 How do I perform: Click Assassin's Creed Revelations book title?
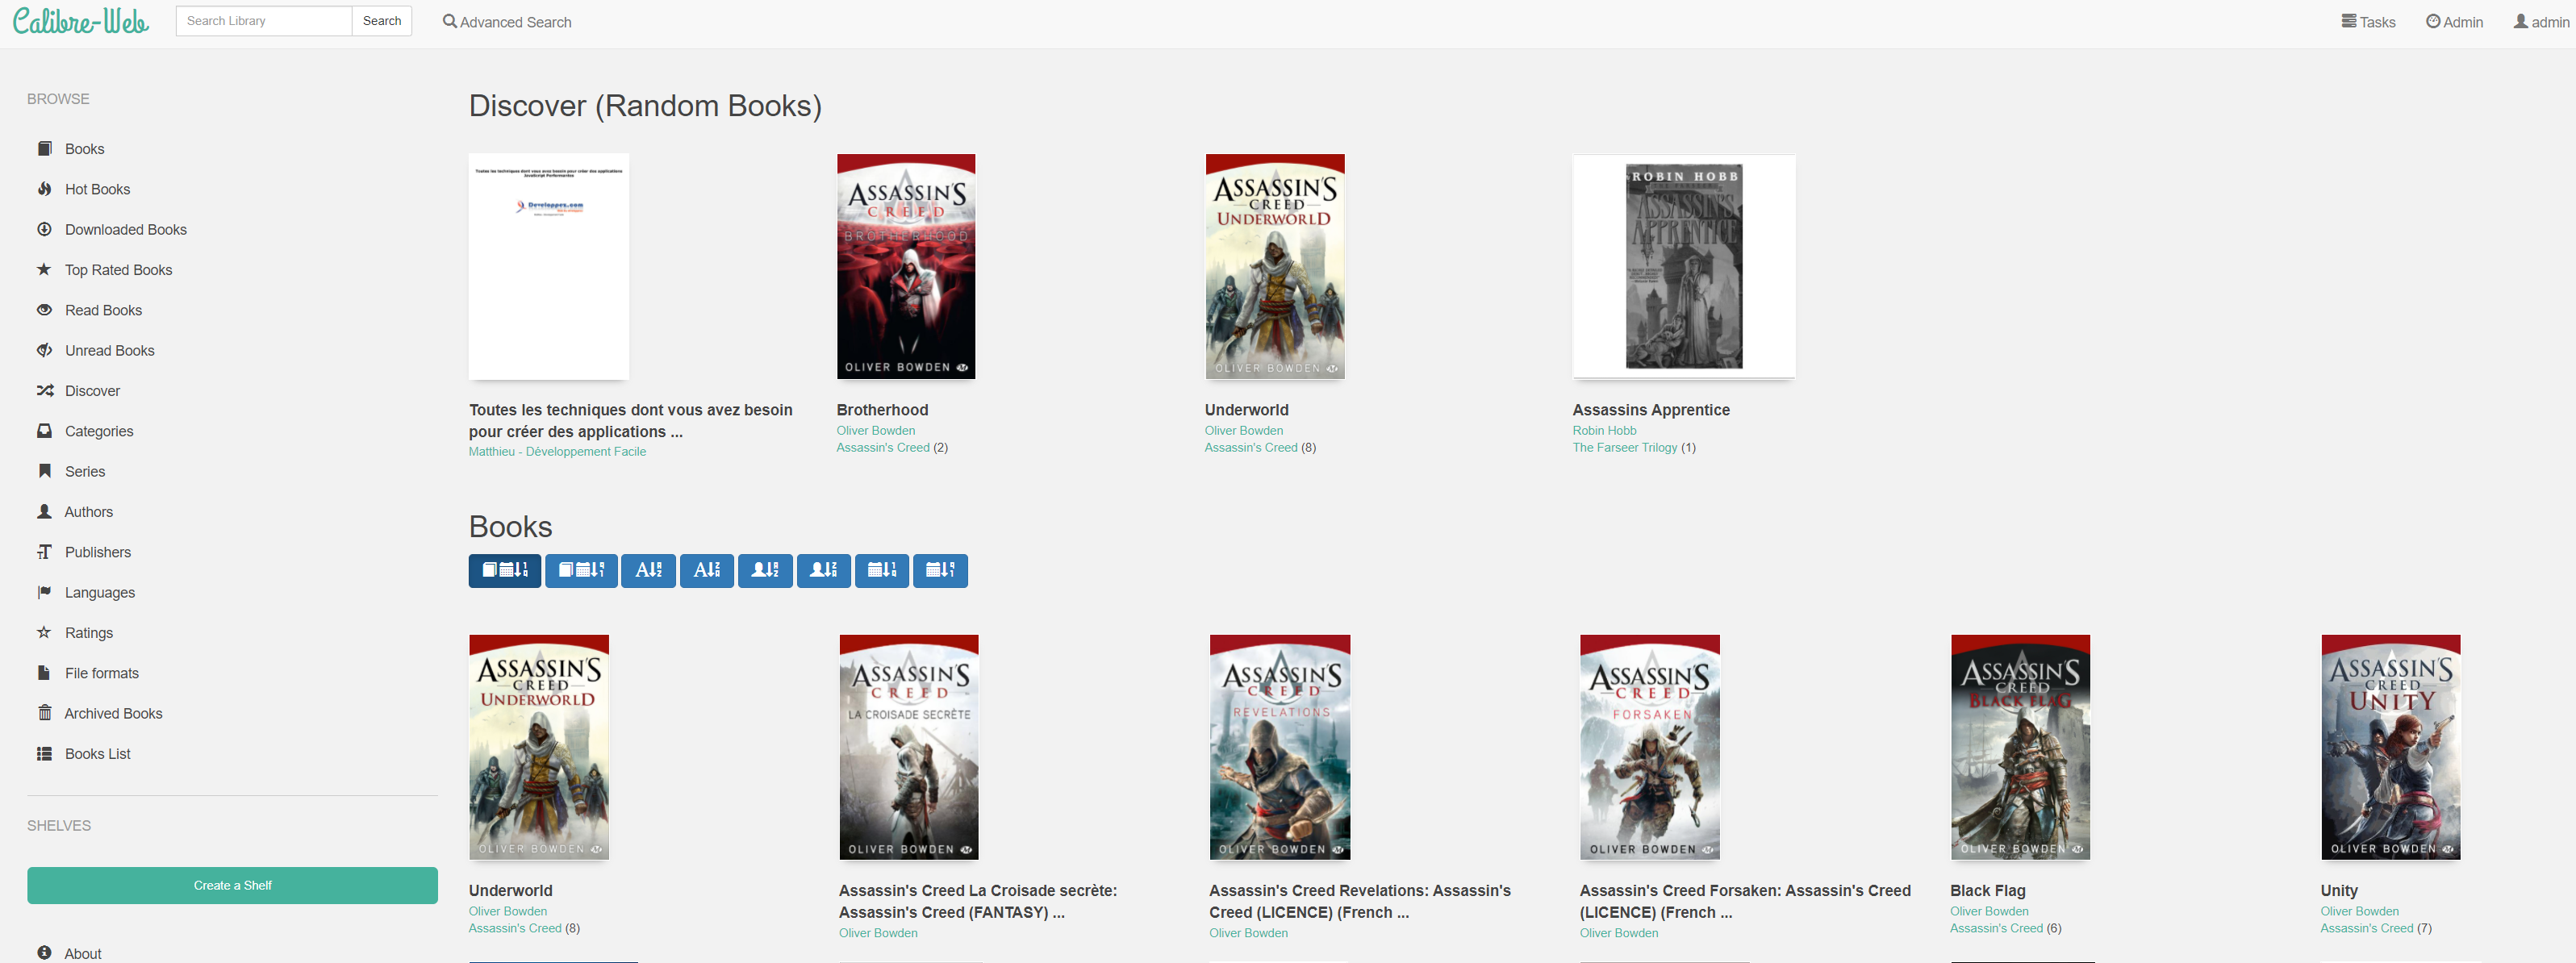(1360, 901)
